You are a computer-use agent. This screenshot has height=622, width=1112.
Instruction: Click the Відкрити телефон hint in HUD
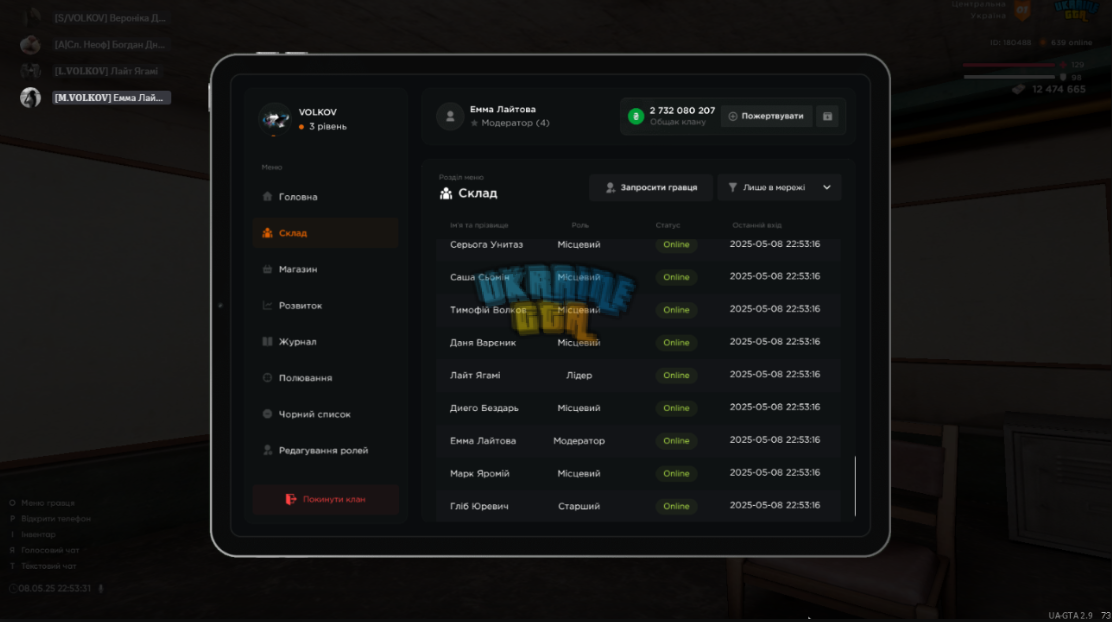click(56, 518)
